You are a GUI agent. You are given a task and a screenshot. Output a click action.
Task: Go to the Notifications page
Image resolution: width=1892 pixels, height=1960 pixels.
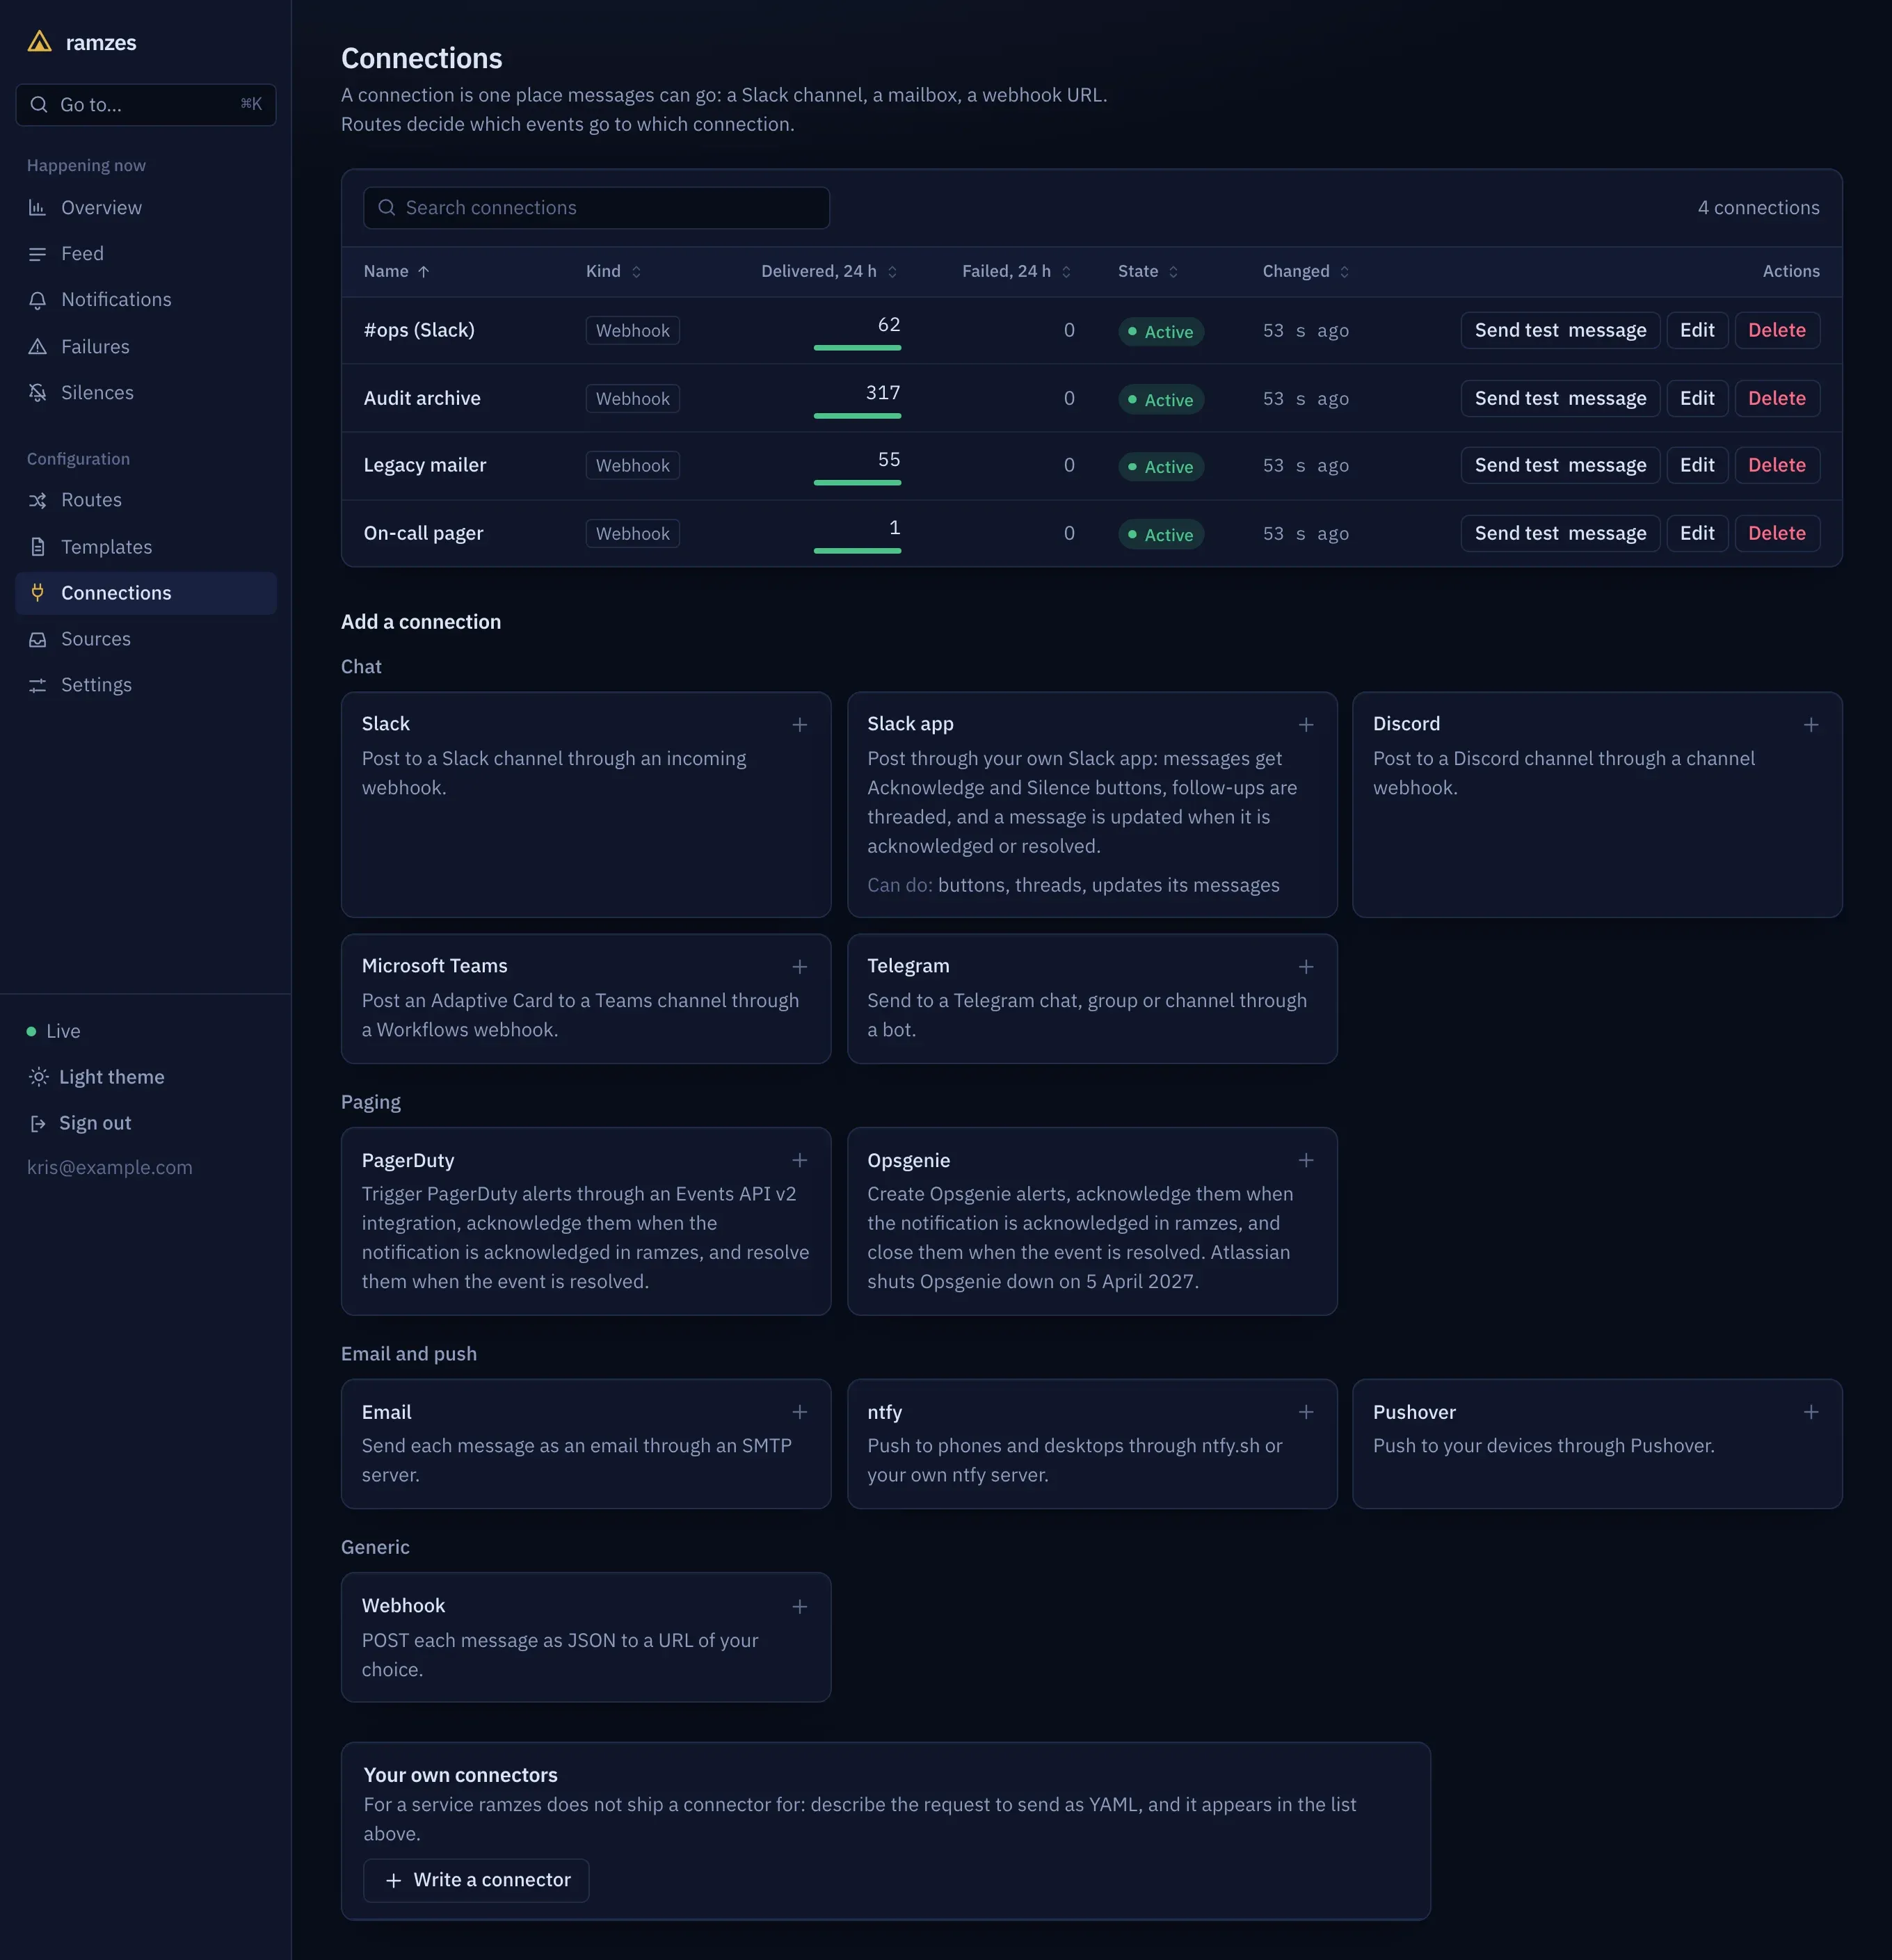(x=146, y=300)
